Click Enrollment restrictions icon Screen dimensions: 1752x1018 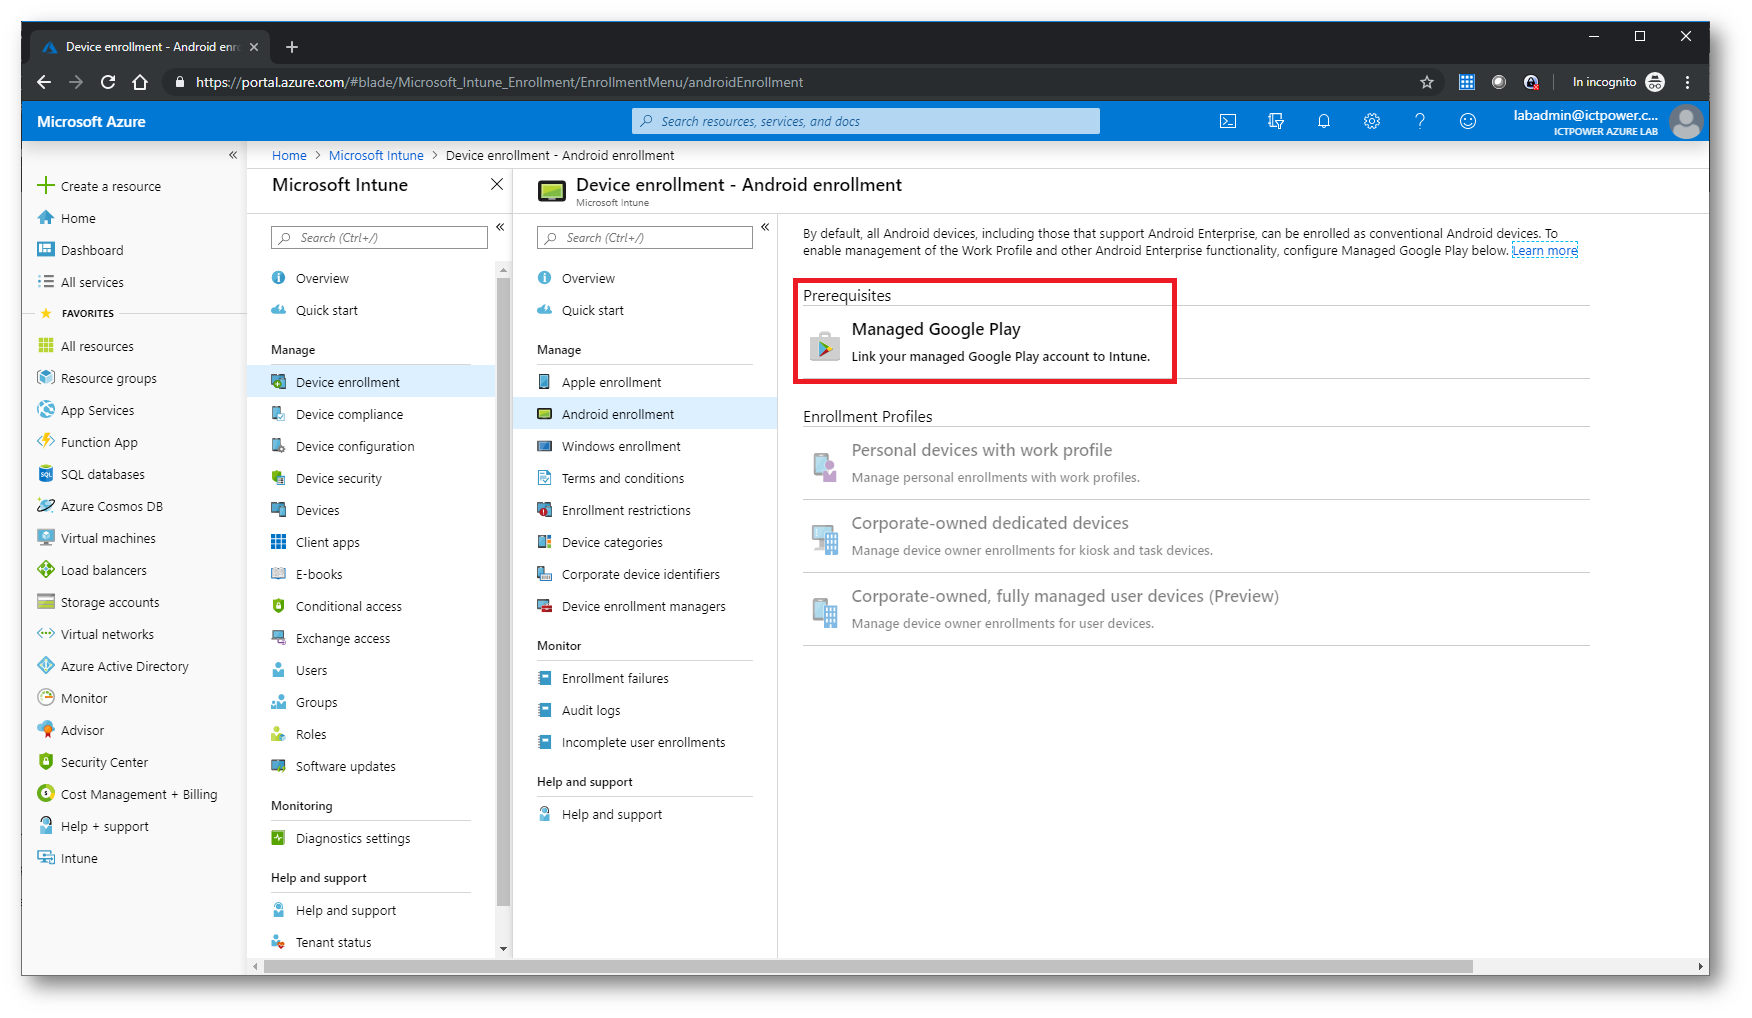[545, 510]
